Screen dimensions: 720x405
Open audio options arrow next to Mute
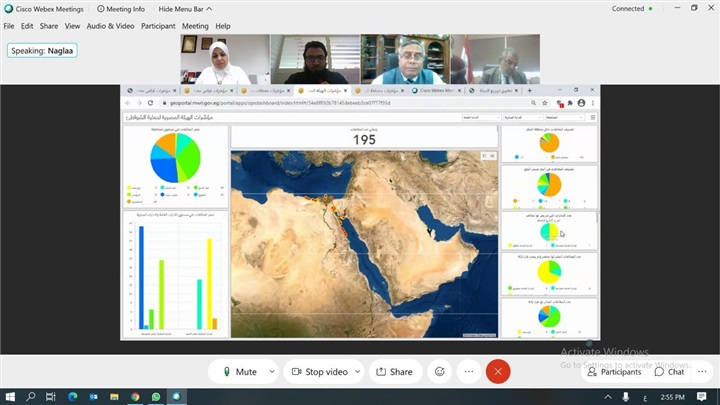tap(271, 371)
